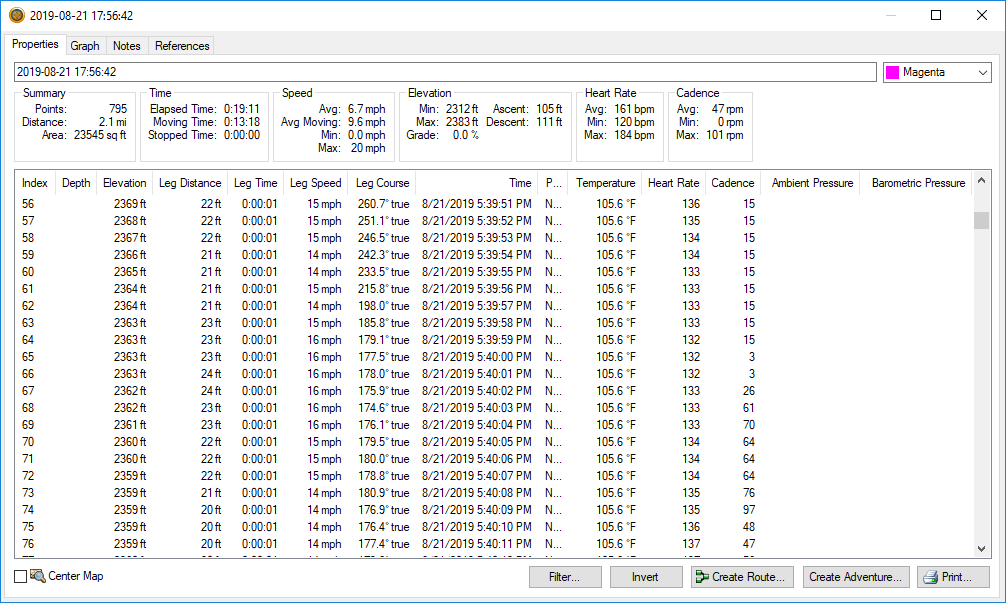The height and width of the screenshot is (603, 1006).
Task: Click elevation 2364 ft in row 61
Action: coord(130,289)
